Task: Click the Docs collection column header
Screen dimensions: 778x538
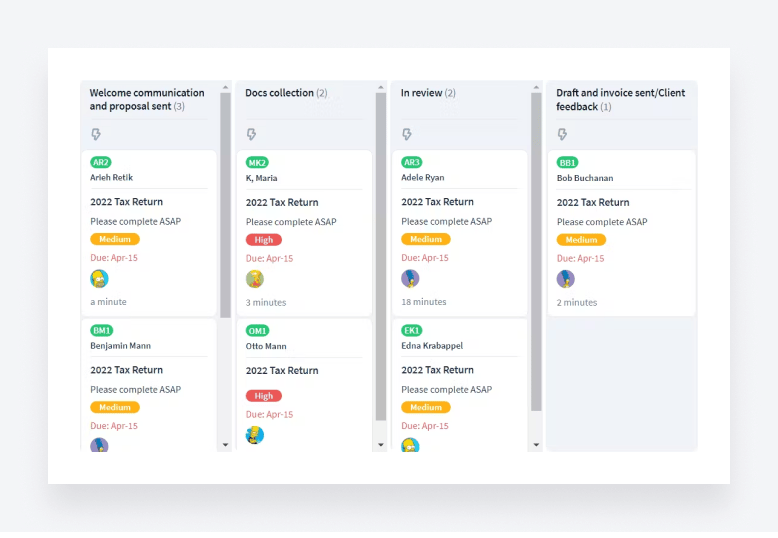Action: (x=286, y=93)
